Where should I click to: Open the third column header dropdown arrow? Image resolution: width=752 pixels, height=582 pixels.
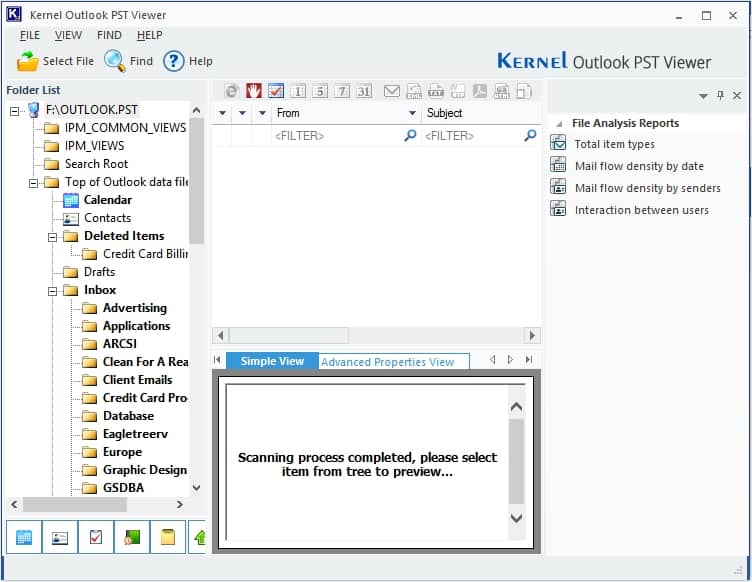tap(262, 114)
